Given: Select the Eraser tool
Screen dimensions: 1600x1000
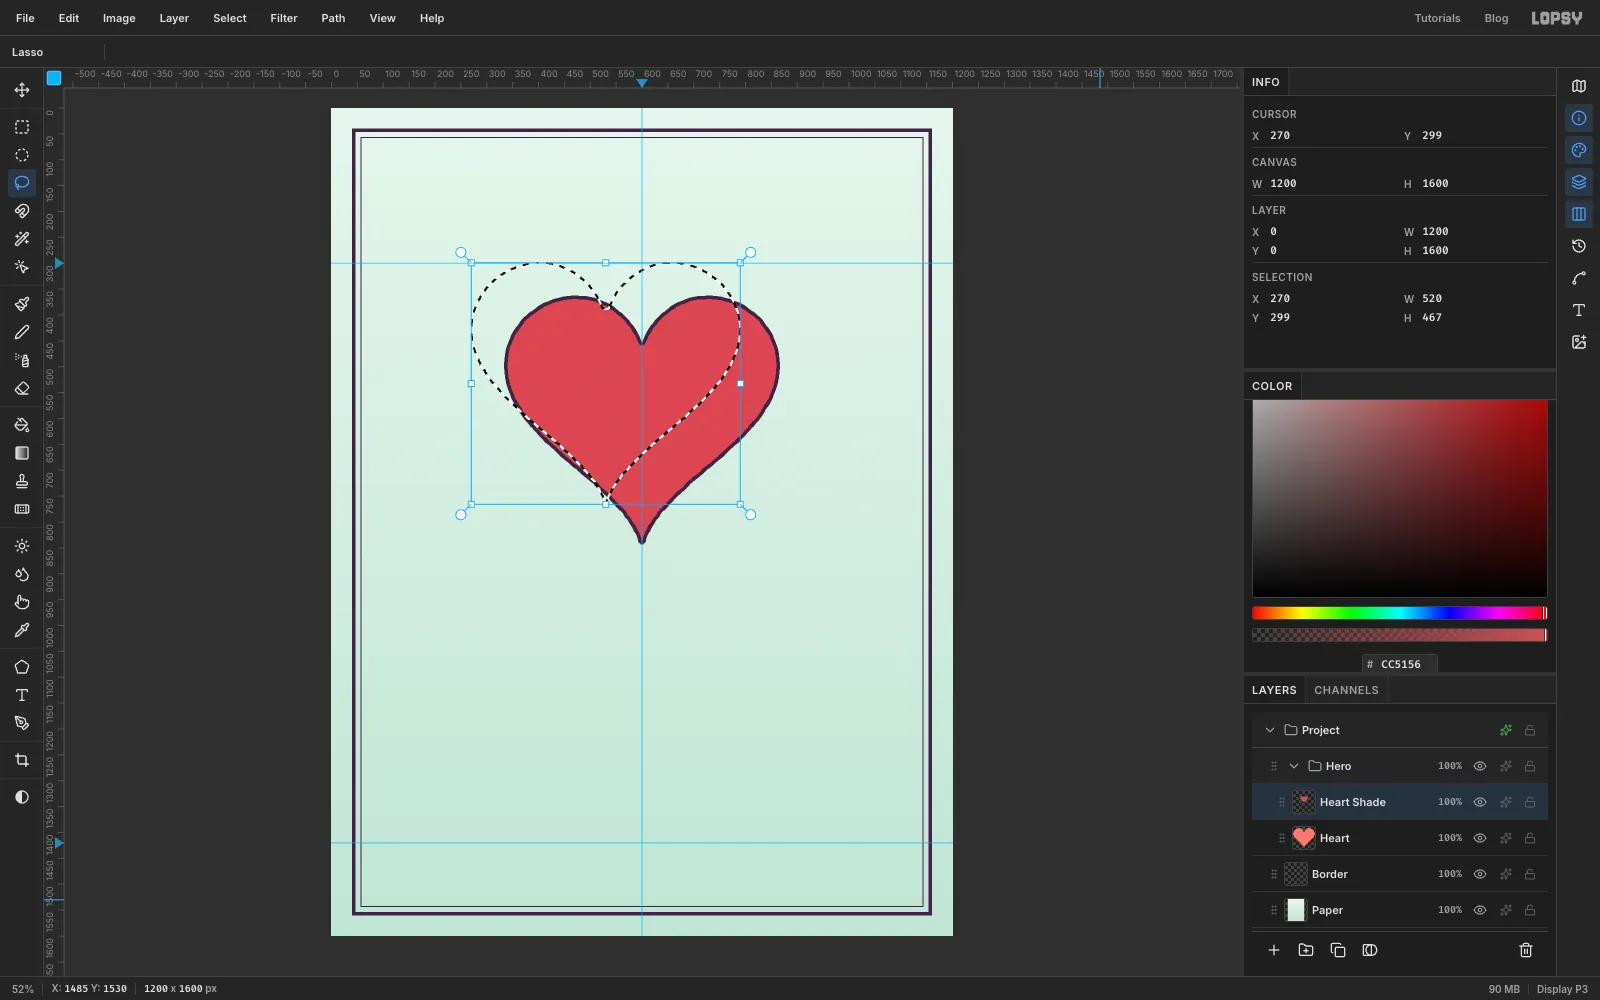Looking at the screenshot, I should tap(22, 388).
